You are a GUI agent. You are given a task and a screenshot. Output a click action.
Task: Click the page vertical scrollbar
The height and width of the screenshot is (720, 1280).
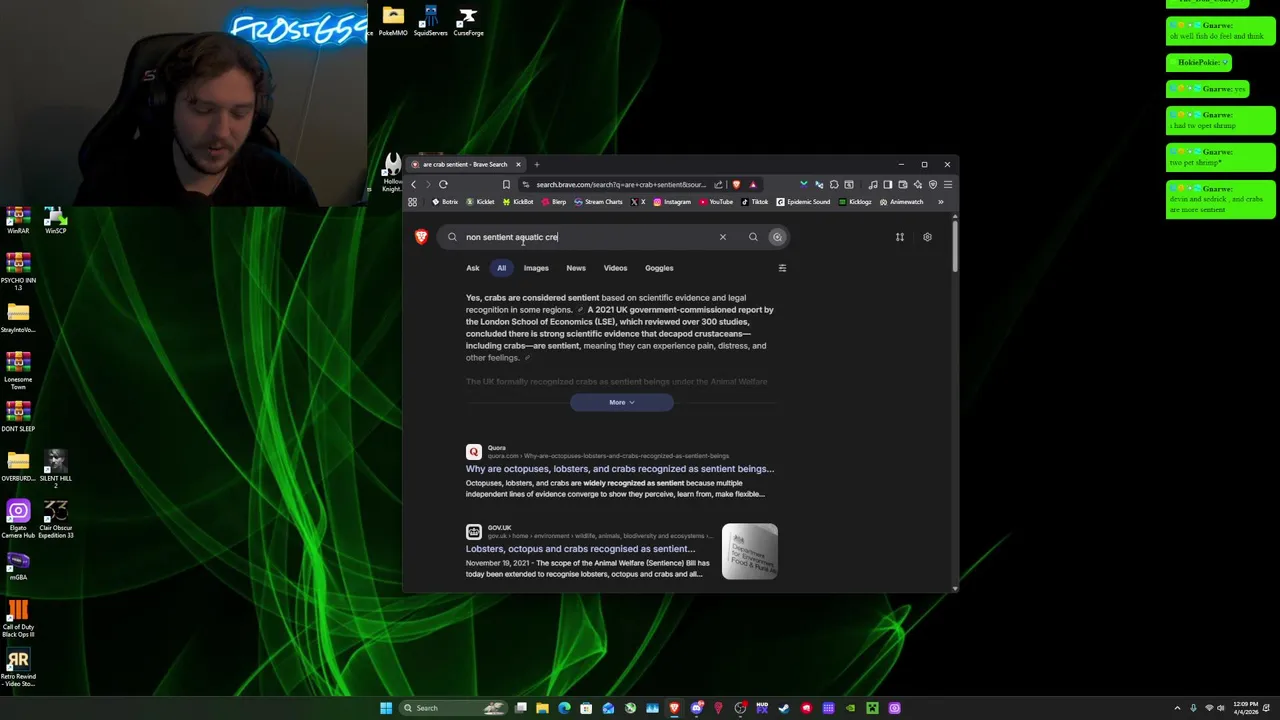coord(955,245)
